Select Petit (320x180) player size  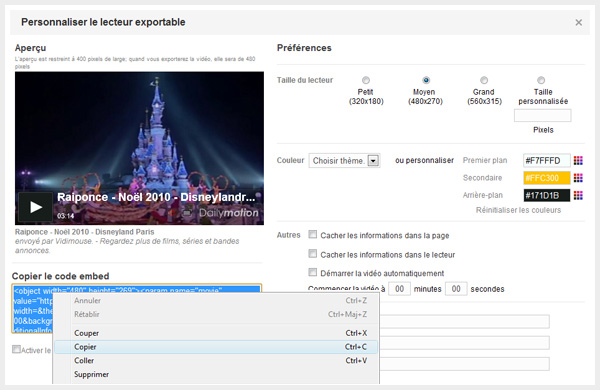pos(366,80)
